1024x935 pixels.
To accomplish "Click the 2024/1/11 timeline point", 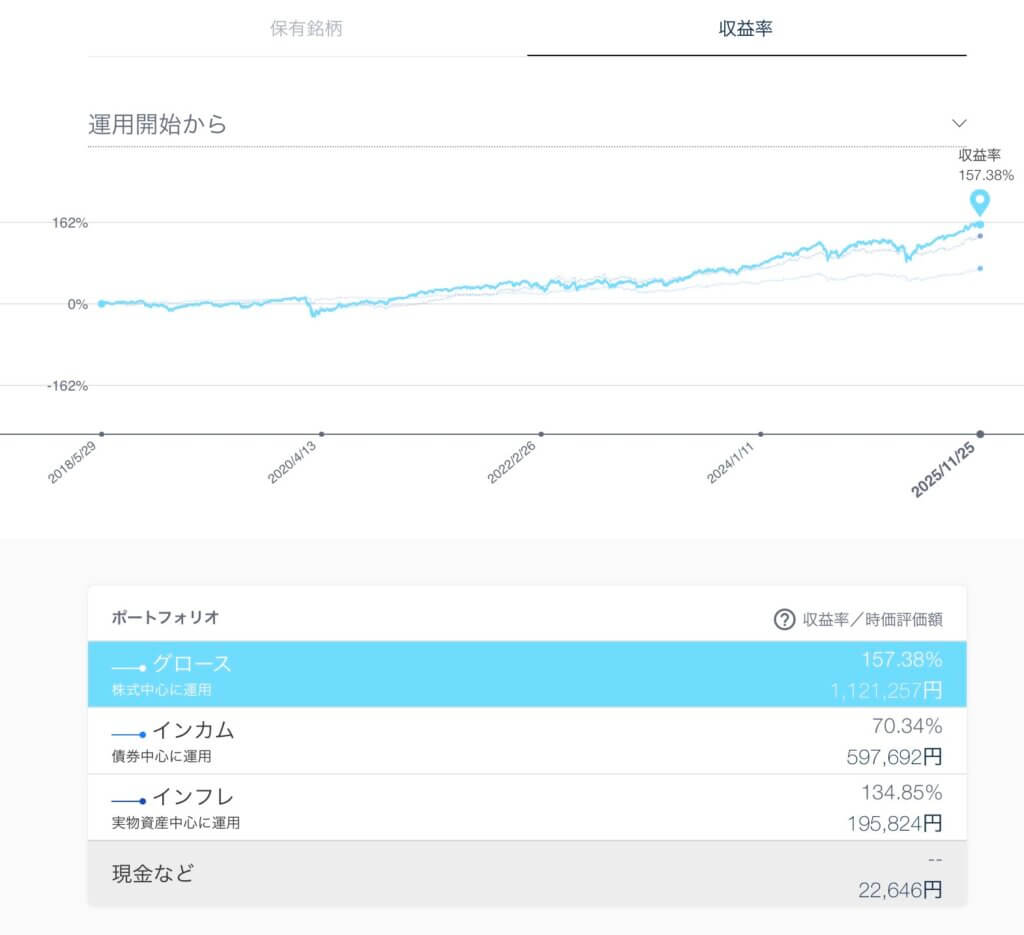I will (x=761, y=434).
